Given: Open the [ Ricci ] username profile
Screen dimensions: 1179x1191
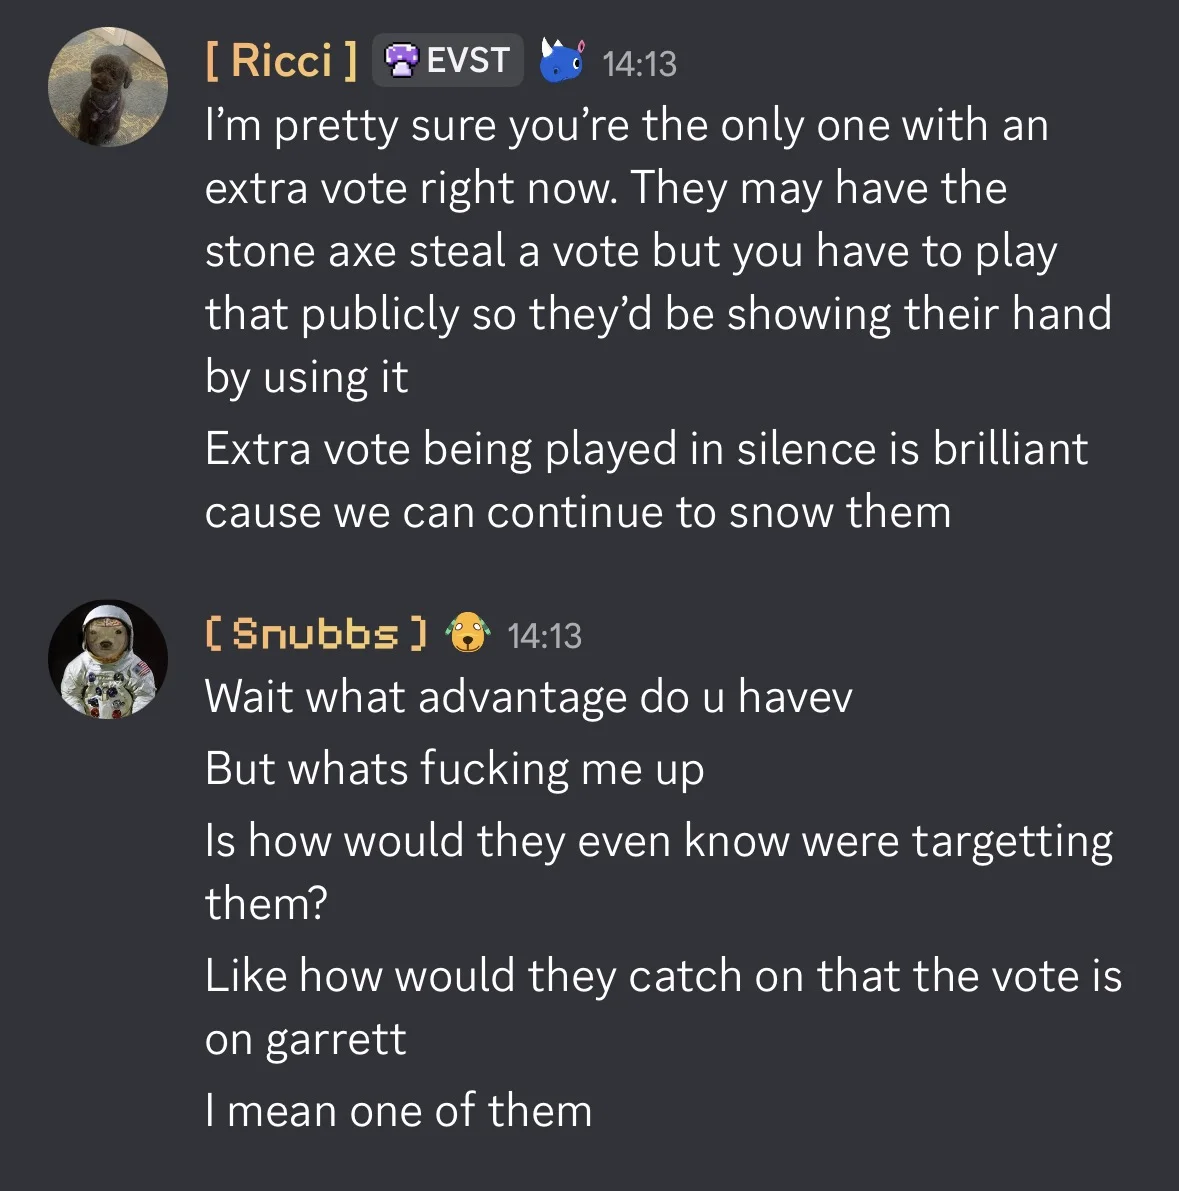Looking at the screenshot, I should (281, 60).
